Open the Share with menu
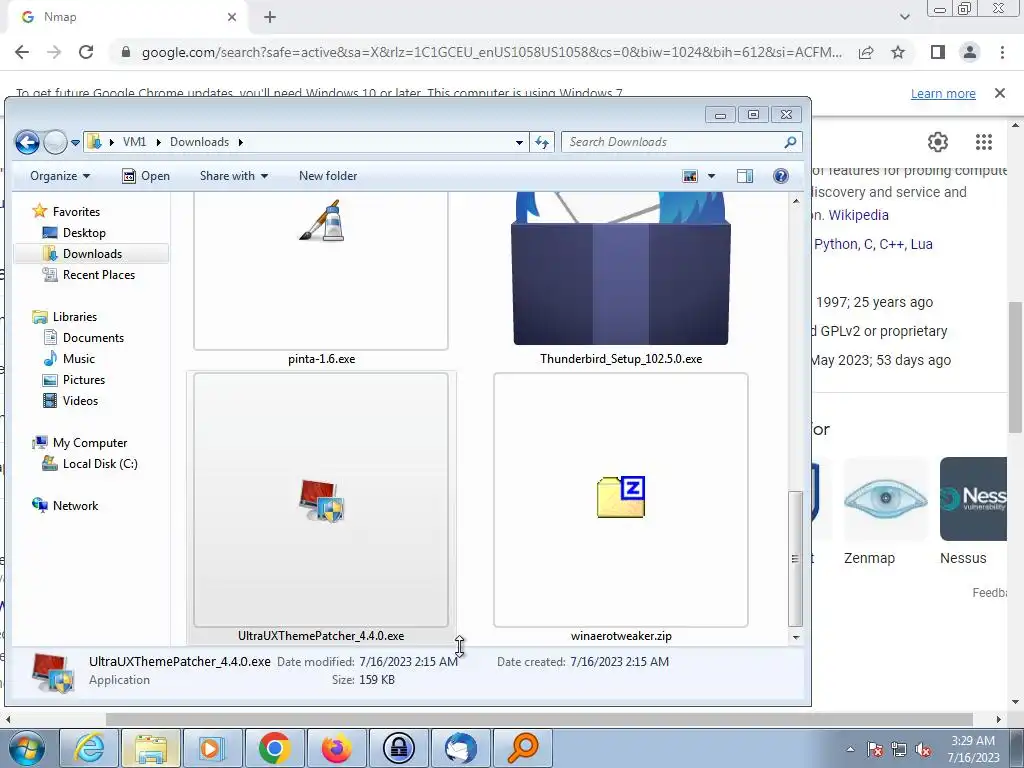Image resolution: width=1024 pixels, height=768 pixels. point(234,176)
